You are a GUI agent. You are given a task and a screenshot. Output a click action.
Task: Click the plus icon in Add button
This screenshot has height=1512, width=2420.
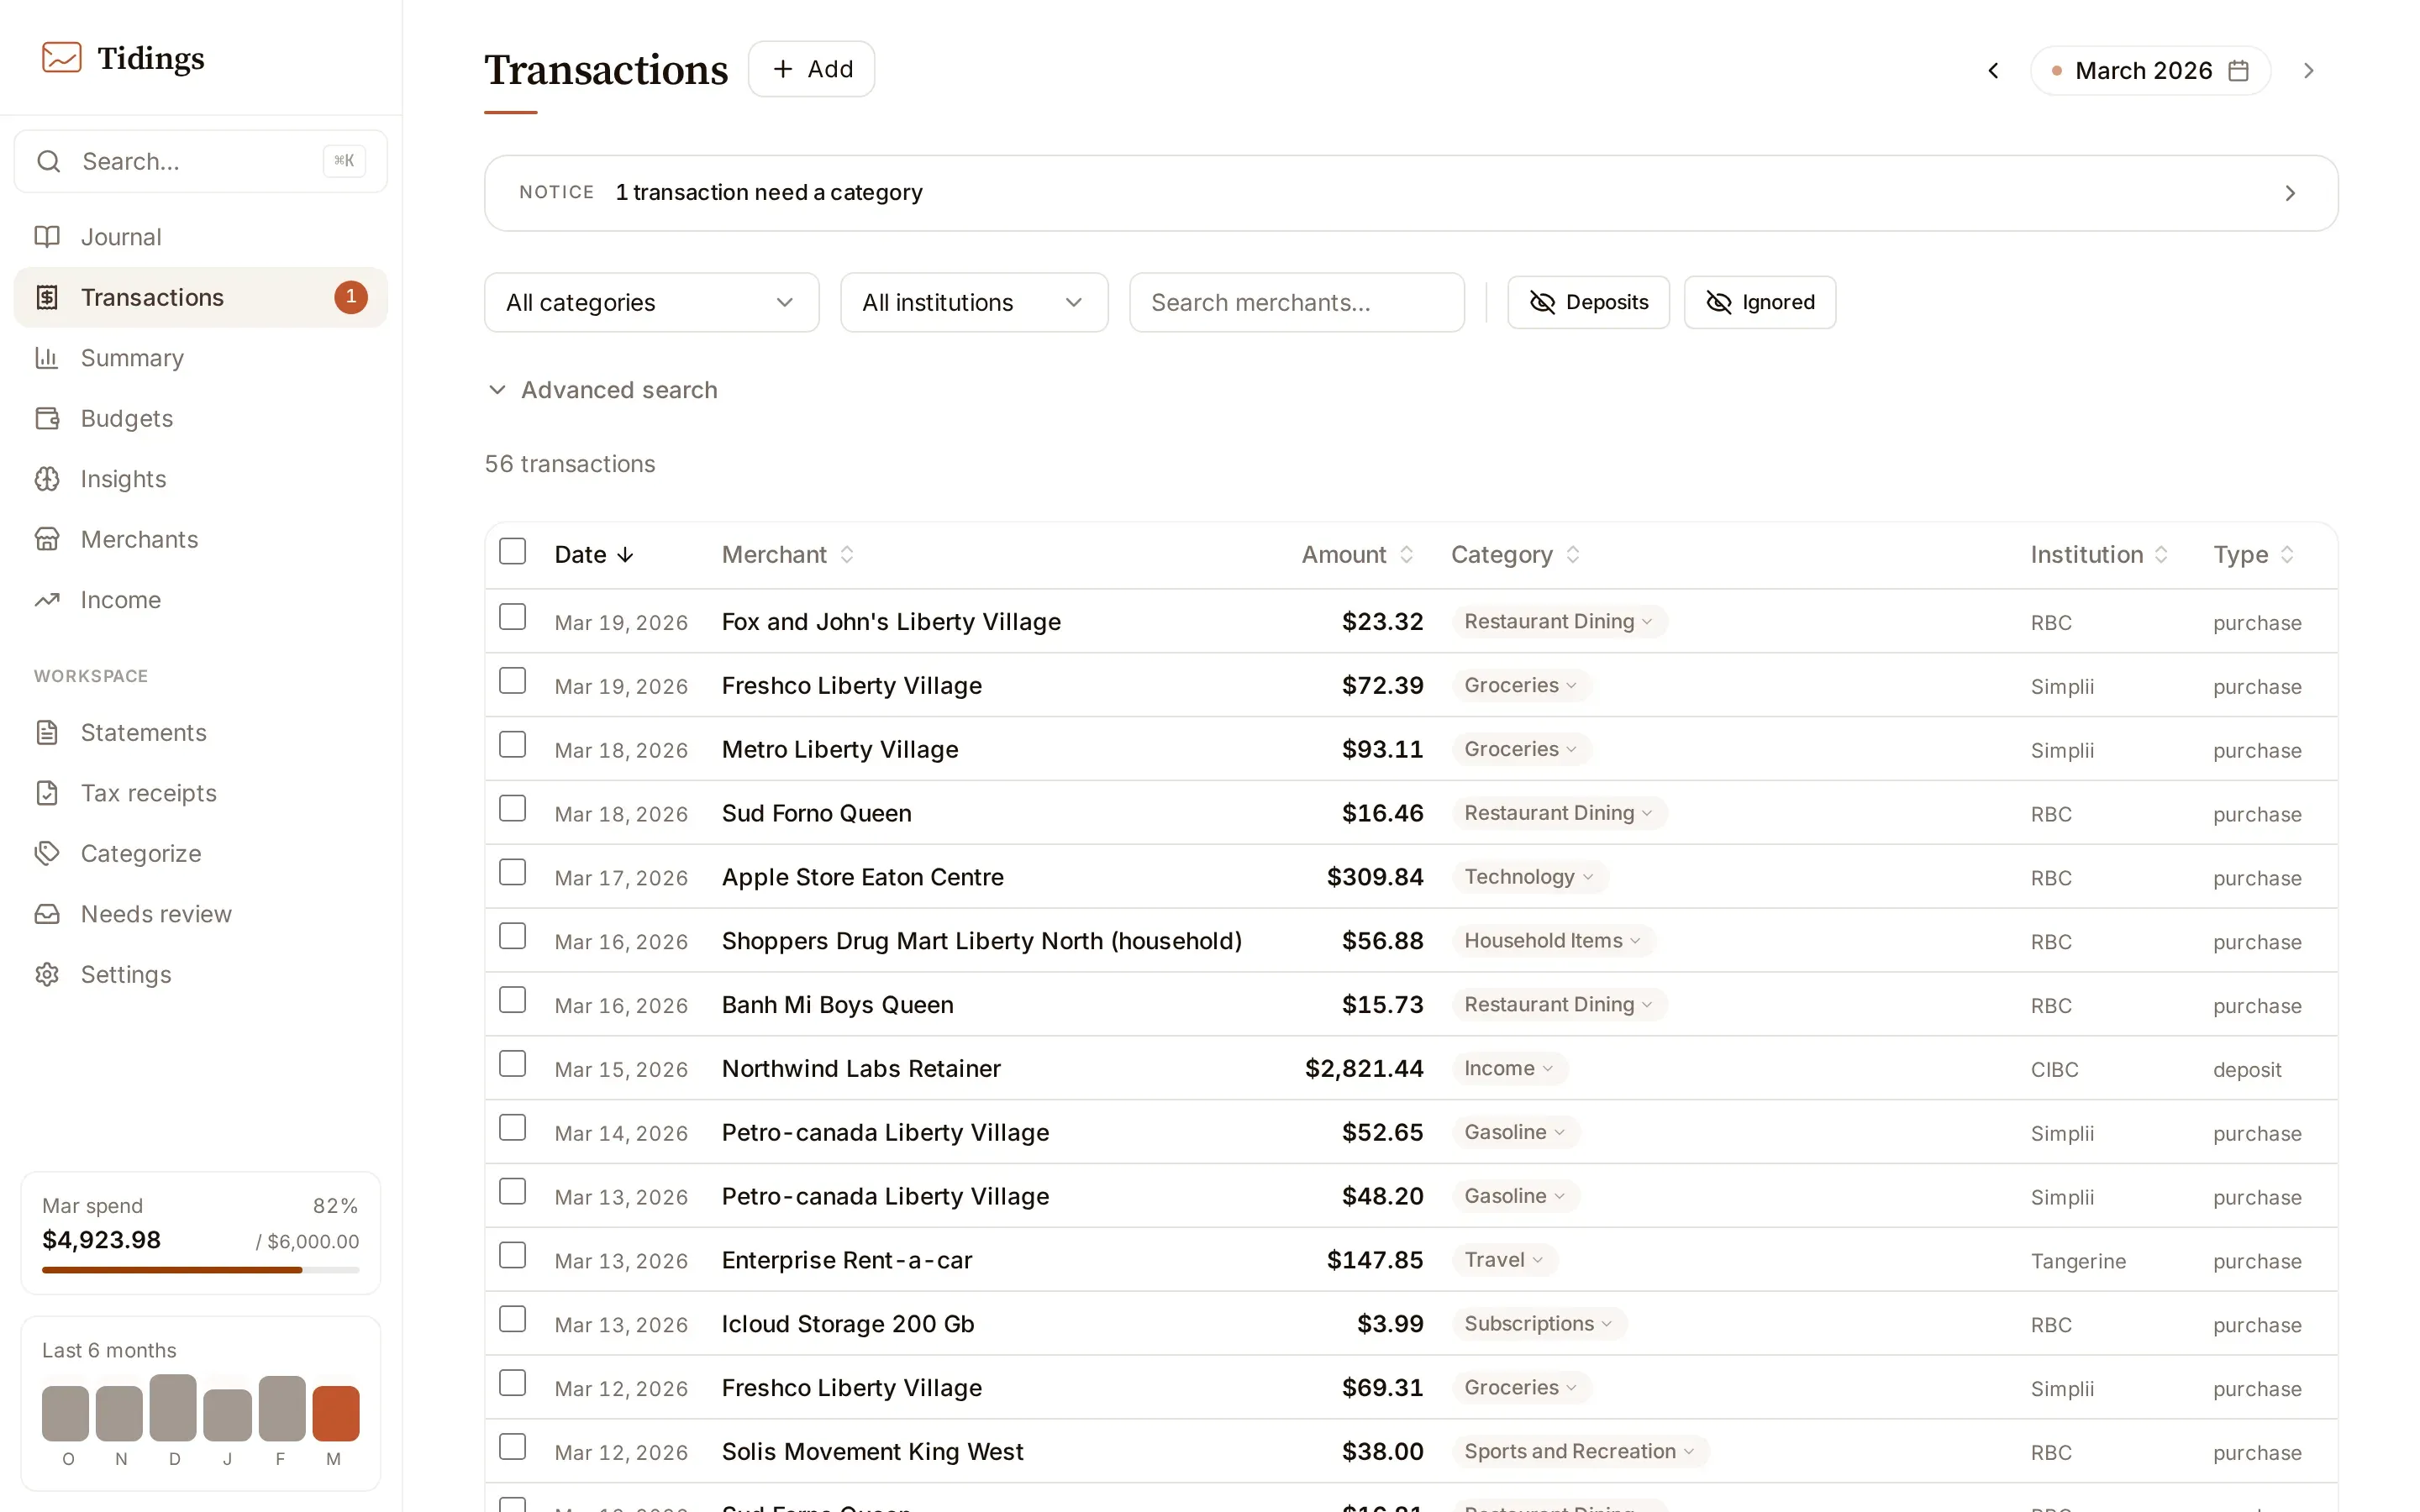coord(783,69)
